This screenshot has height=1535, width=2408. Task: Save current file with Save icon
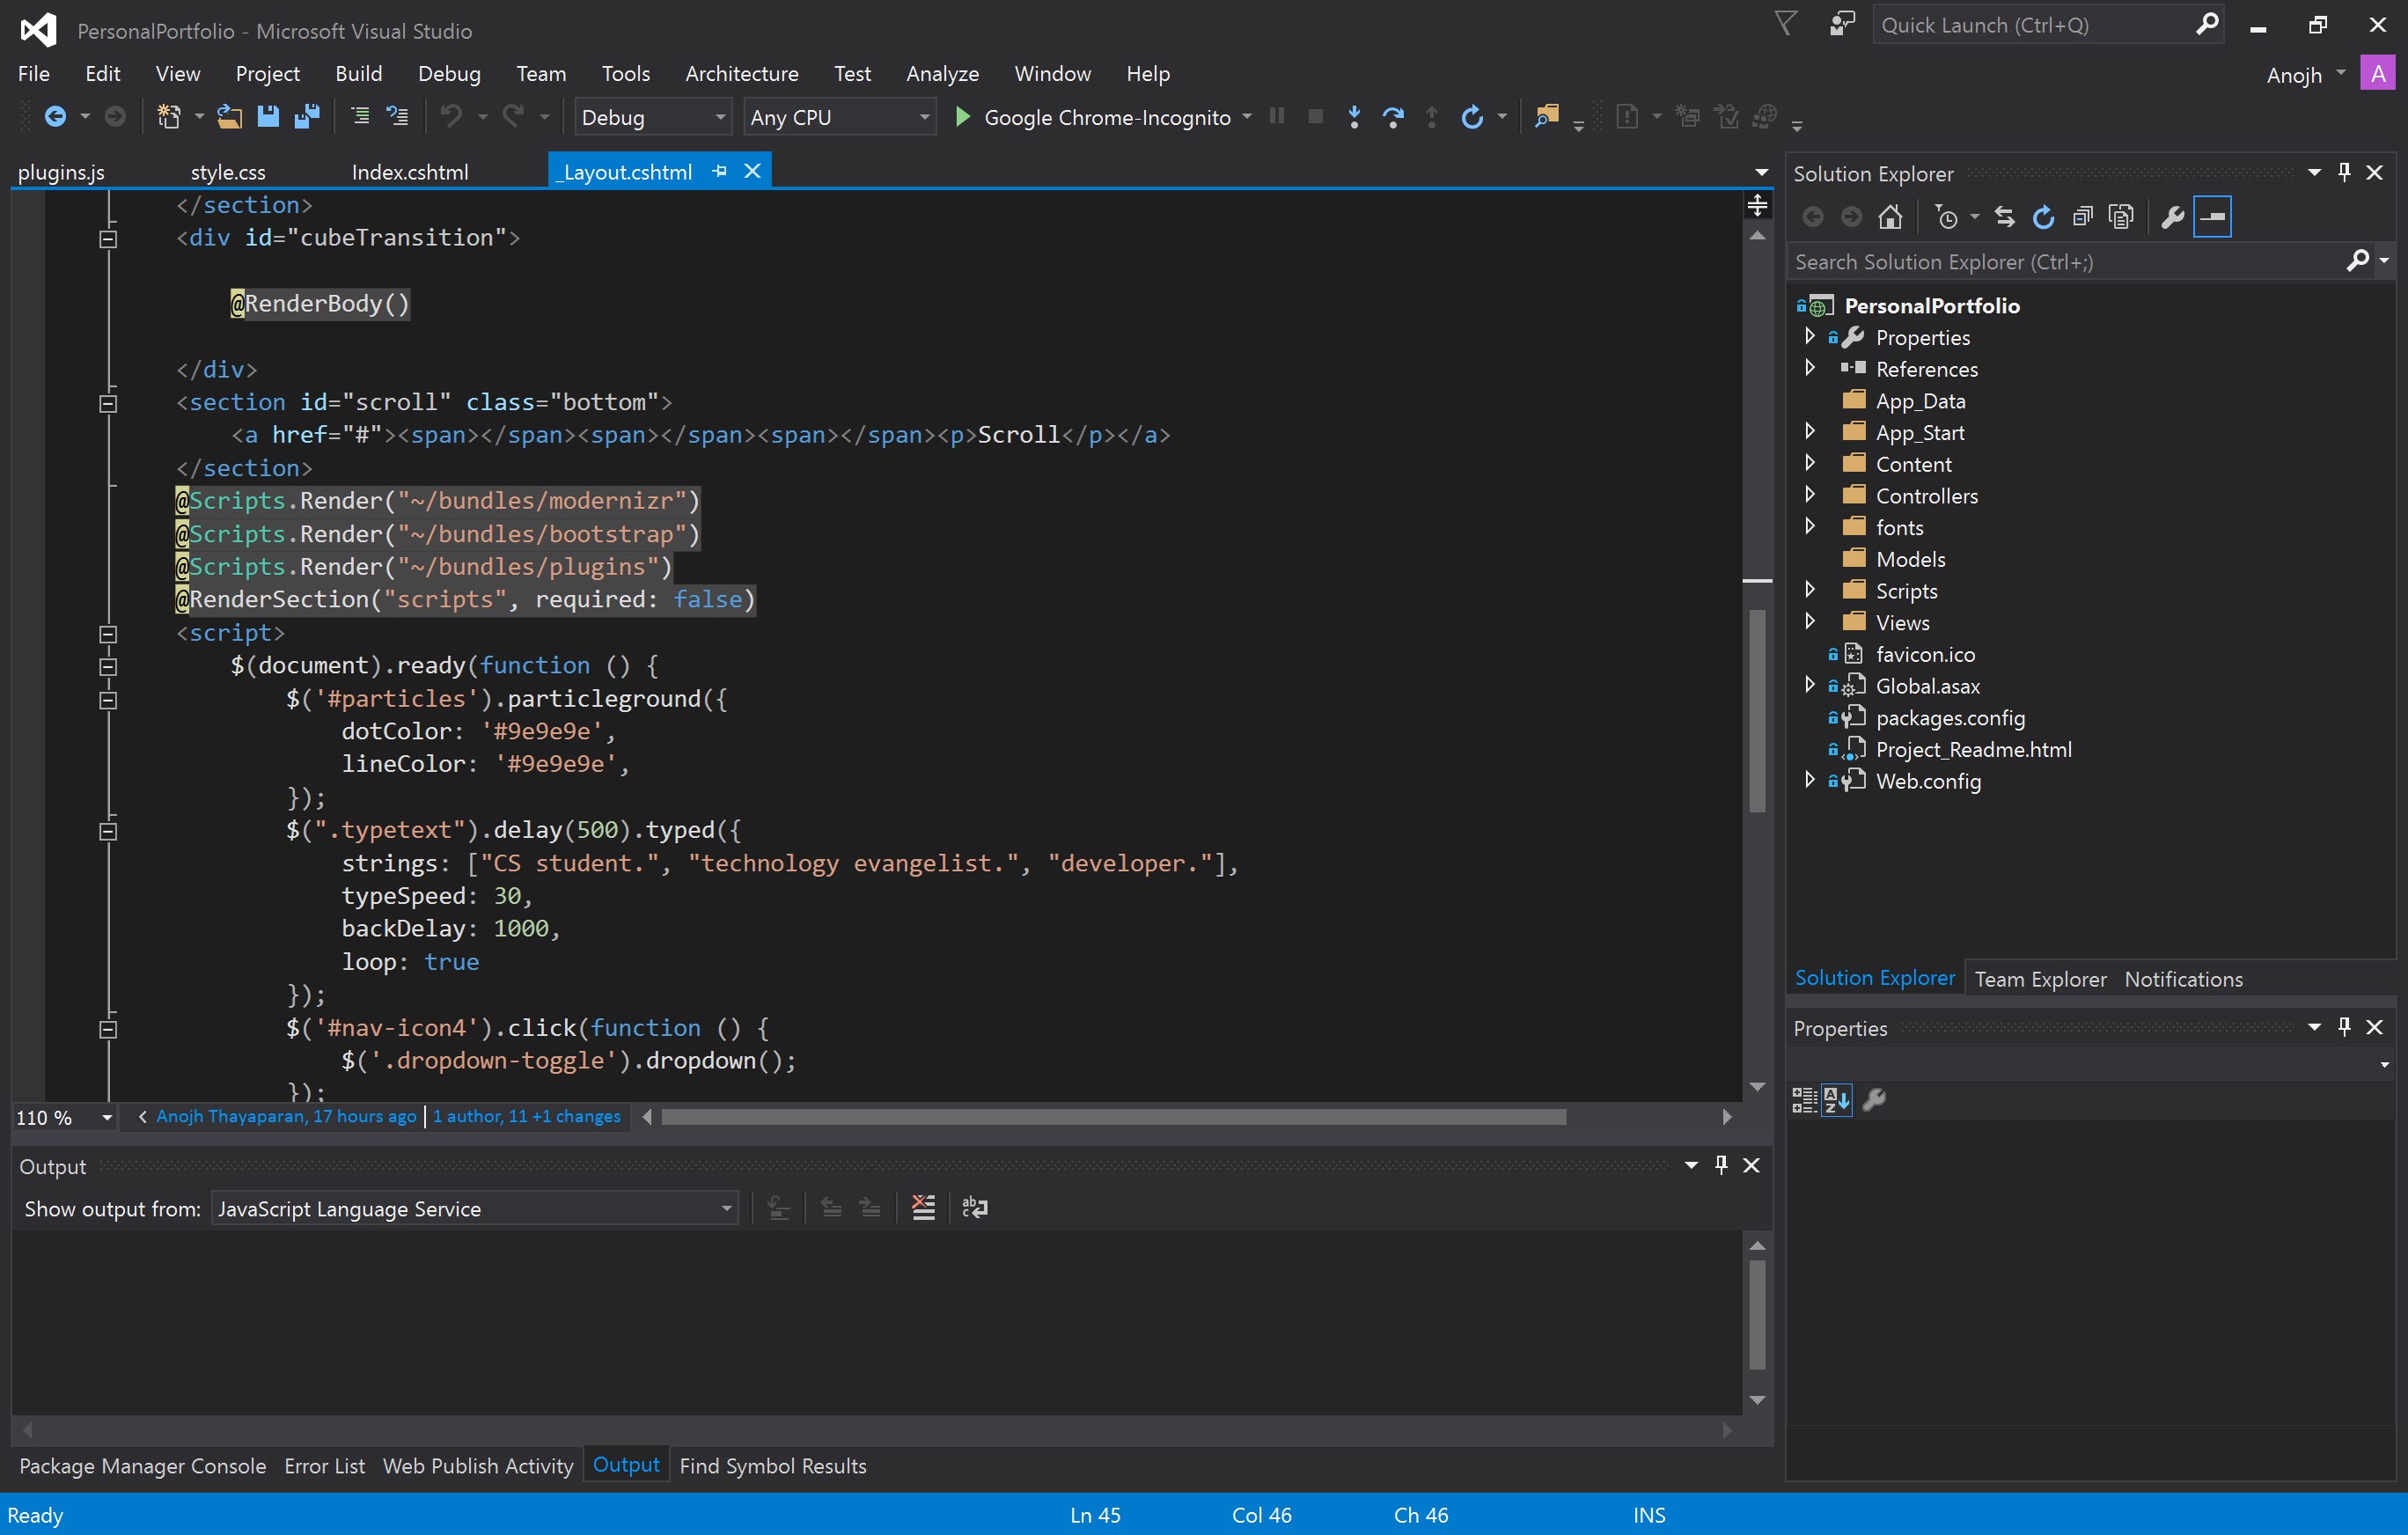[267, 117]
